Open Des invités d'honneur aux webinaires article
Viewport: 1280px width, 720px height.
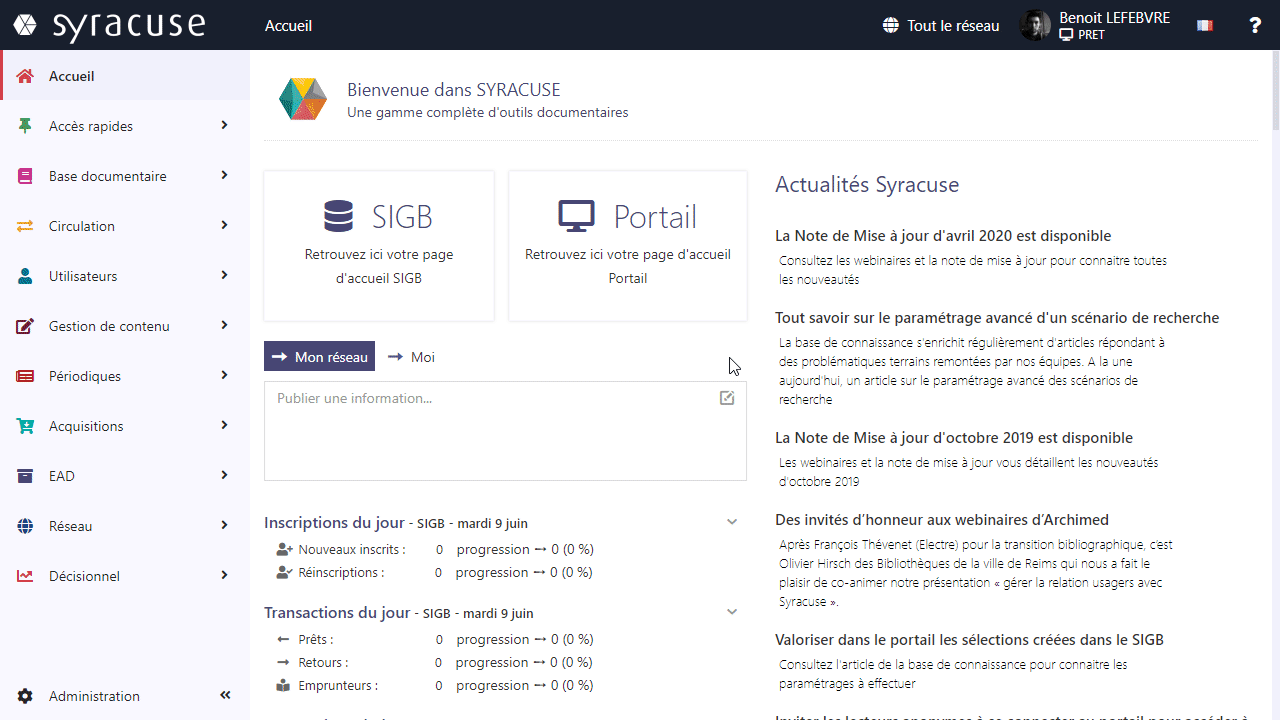pyautogui.click(x=942, y=520)
